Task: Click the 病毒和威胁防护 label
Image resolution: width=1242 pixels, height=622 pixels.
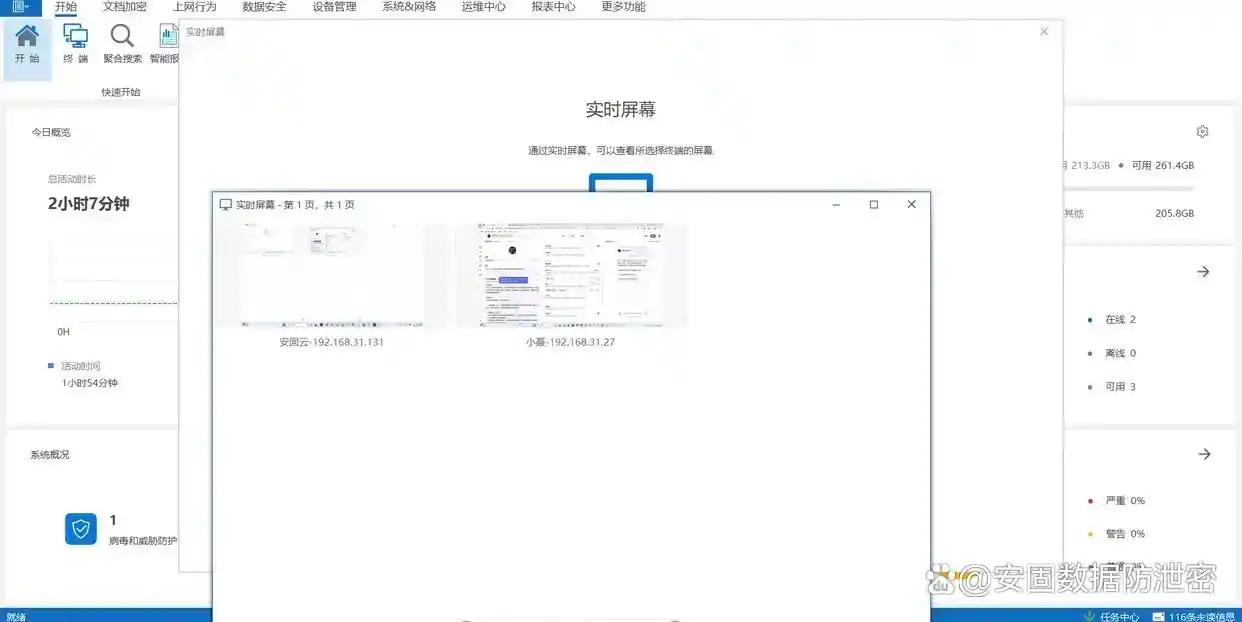Action: click(144, 541)
